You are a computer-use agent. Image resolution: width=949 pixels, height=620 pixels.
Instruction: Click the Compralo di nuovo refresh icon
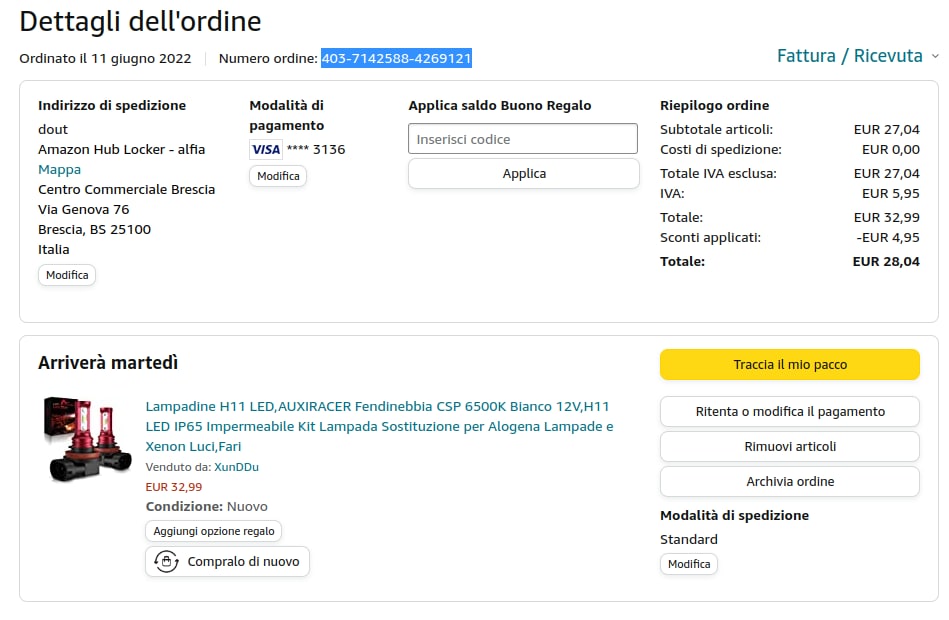[166, 562]
